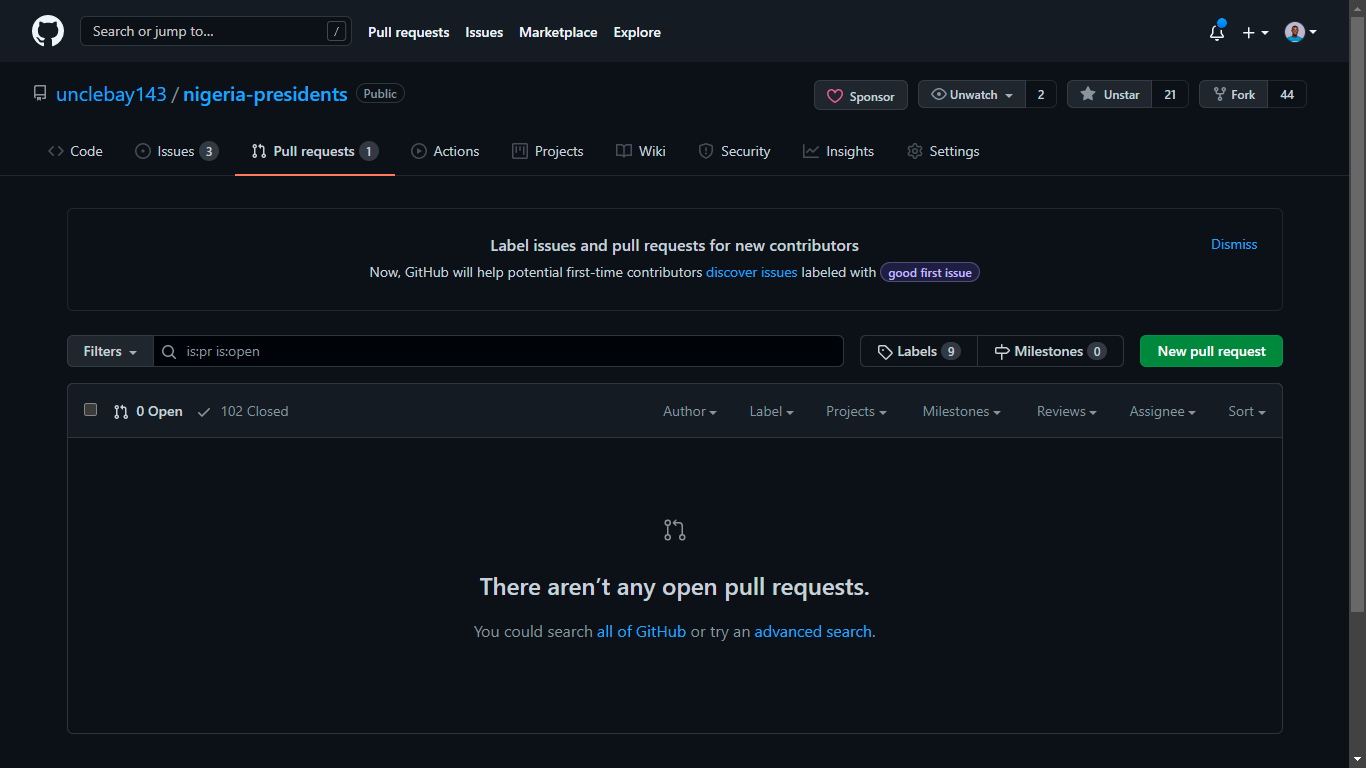Open the Milestones list
This screenshot has height=768, width=1366.
(1050, 351)
